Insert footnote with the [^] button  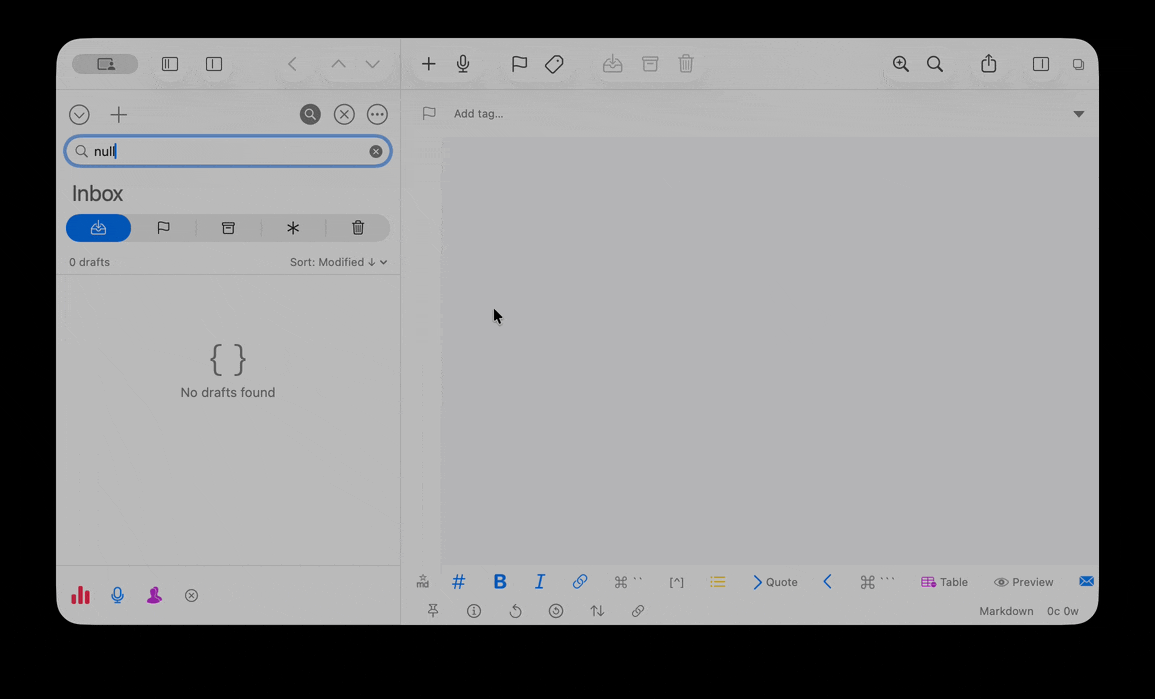click(x=676, y=582)
